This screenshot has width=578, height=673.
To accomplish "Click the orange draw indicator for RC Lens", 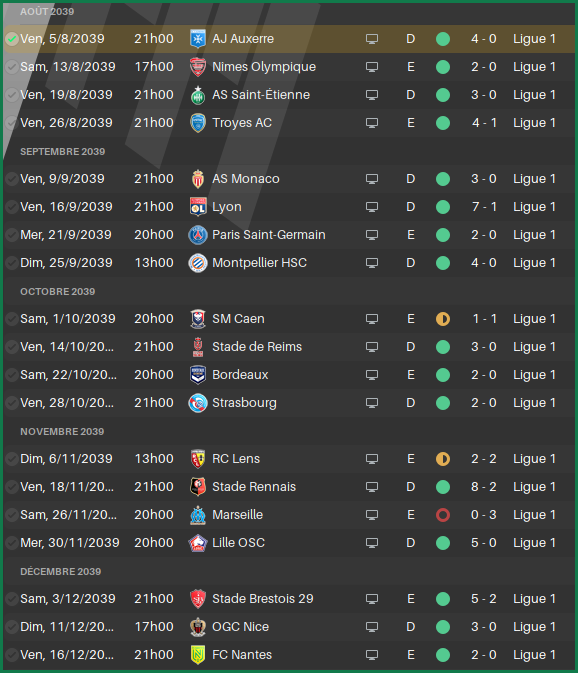I will [x=443, y=459].
